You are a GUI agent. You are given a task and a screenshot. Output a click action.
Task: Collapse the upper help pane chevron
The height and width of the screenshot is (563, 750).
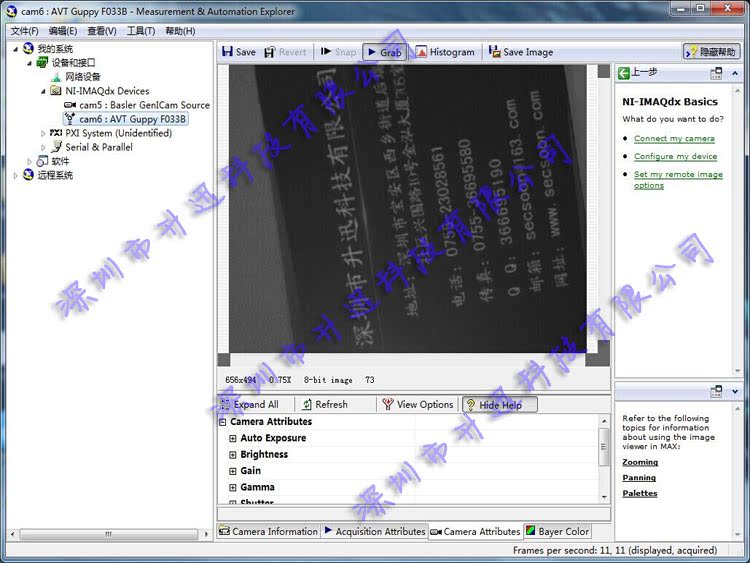tap(735, 73)
